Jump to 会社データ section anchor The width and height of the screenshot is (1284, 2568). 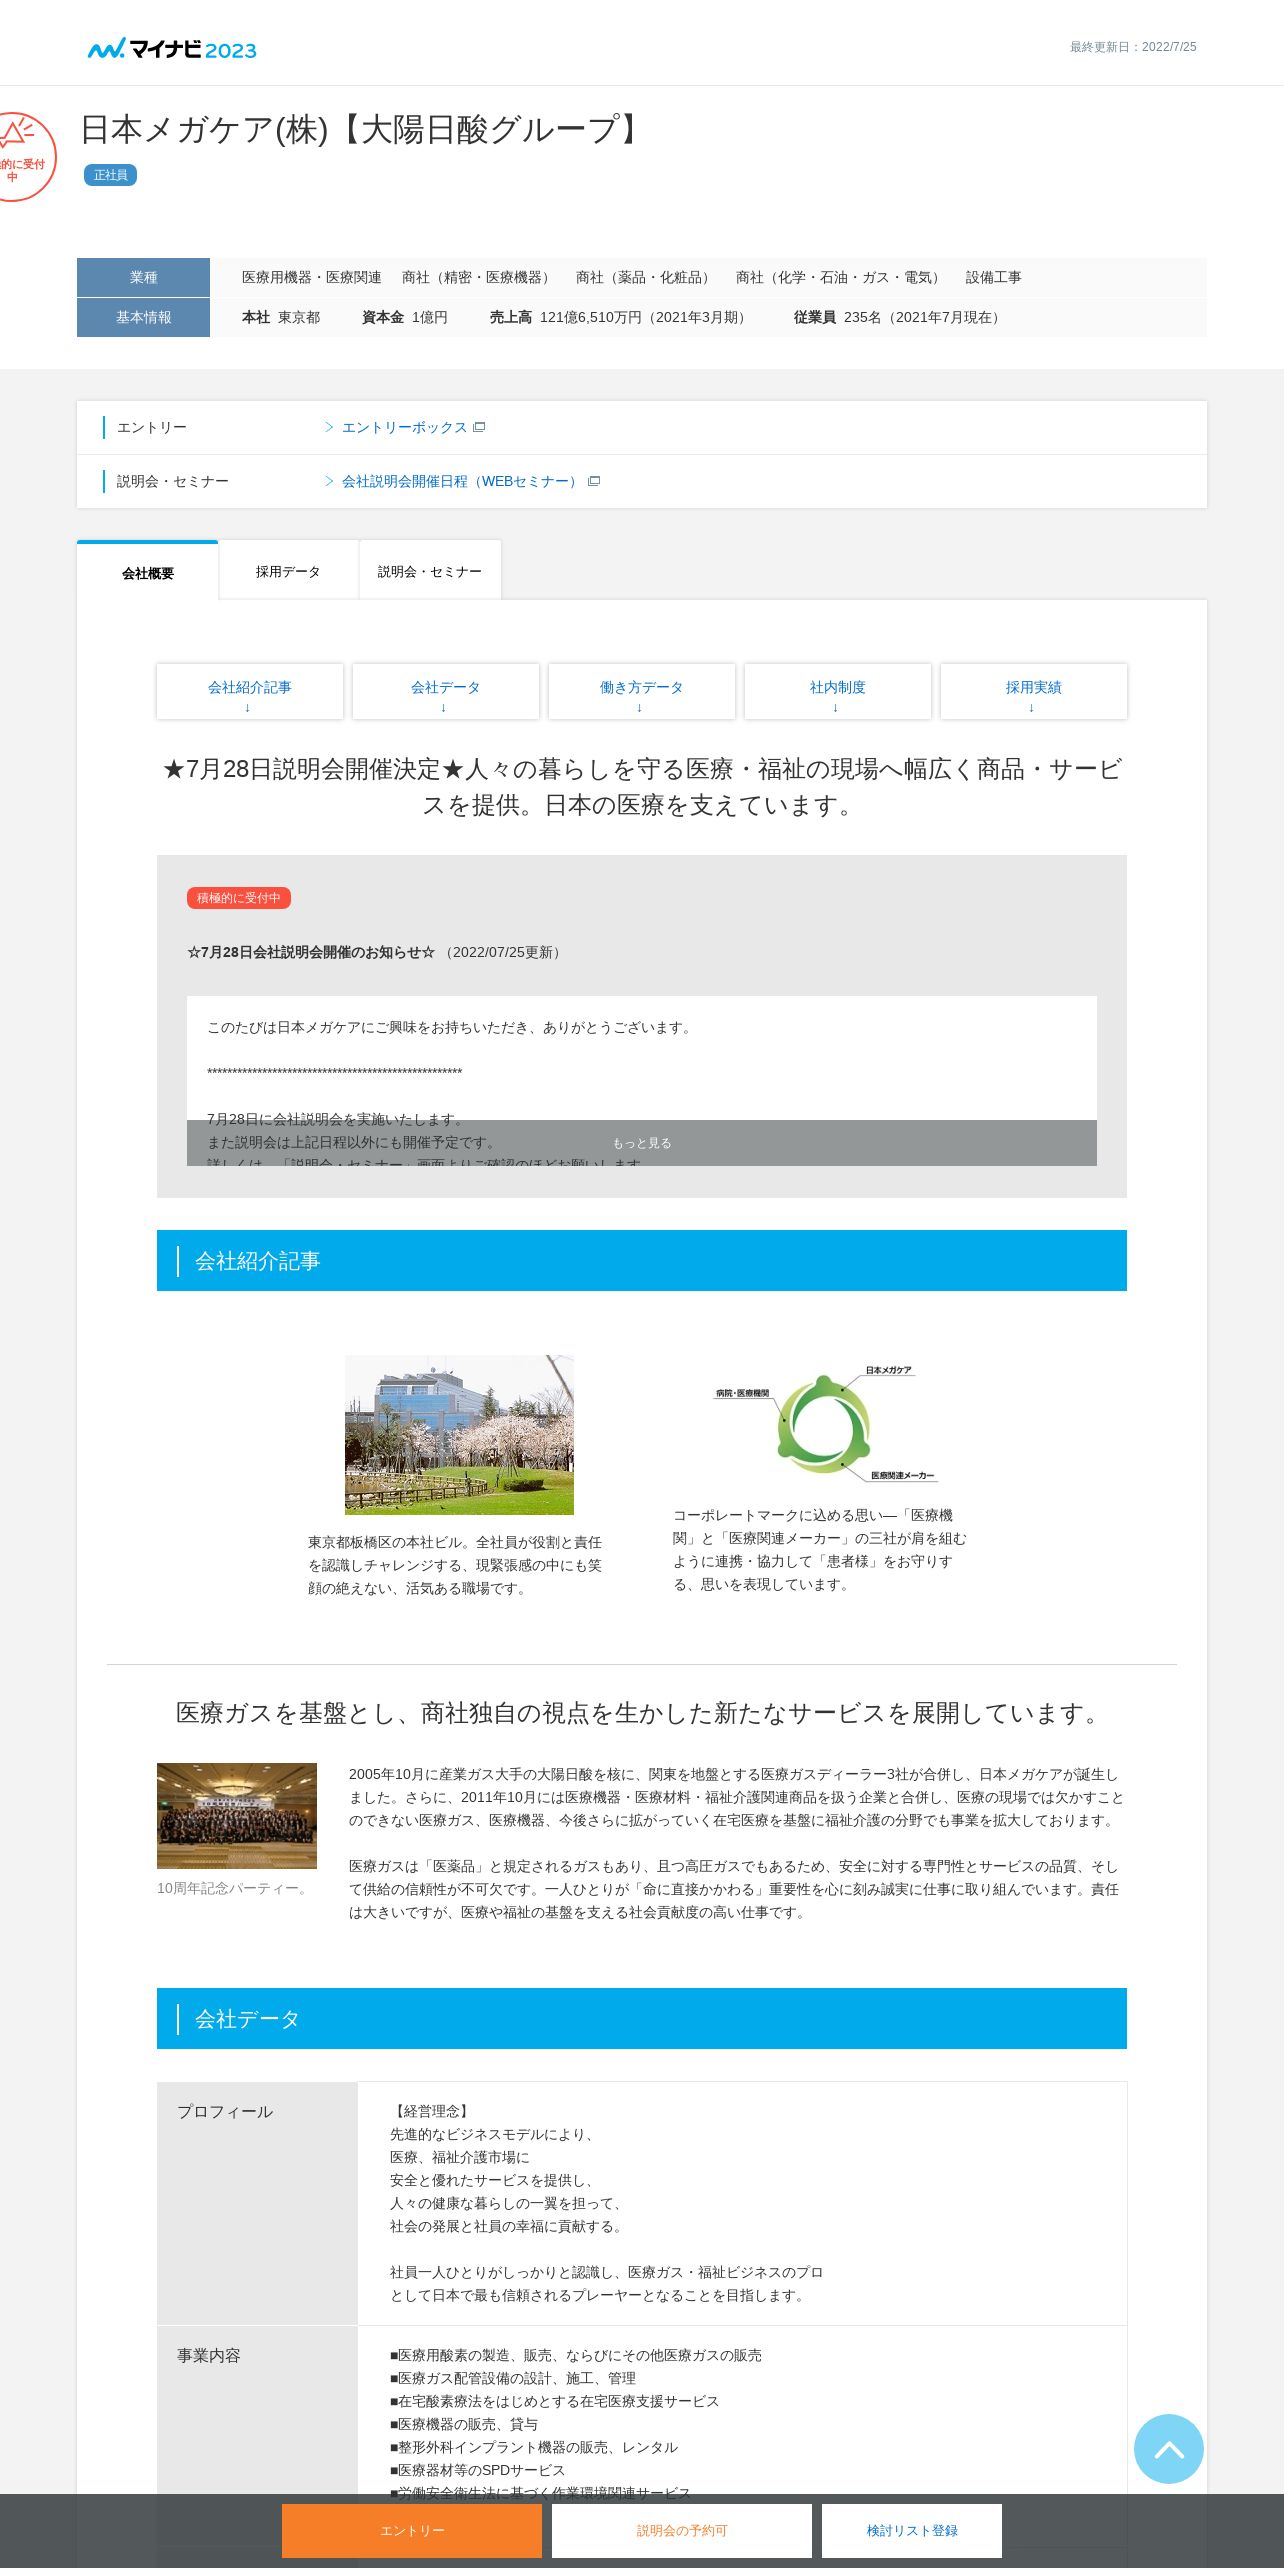(446, 691)
